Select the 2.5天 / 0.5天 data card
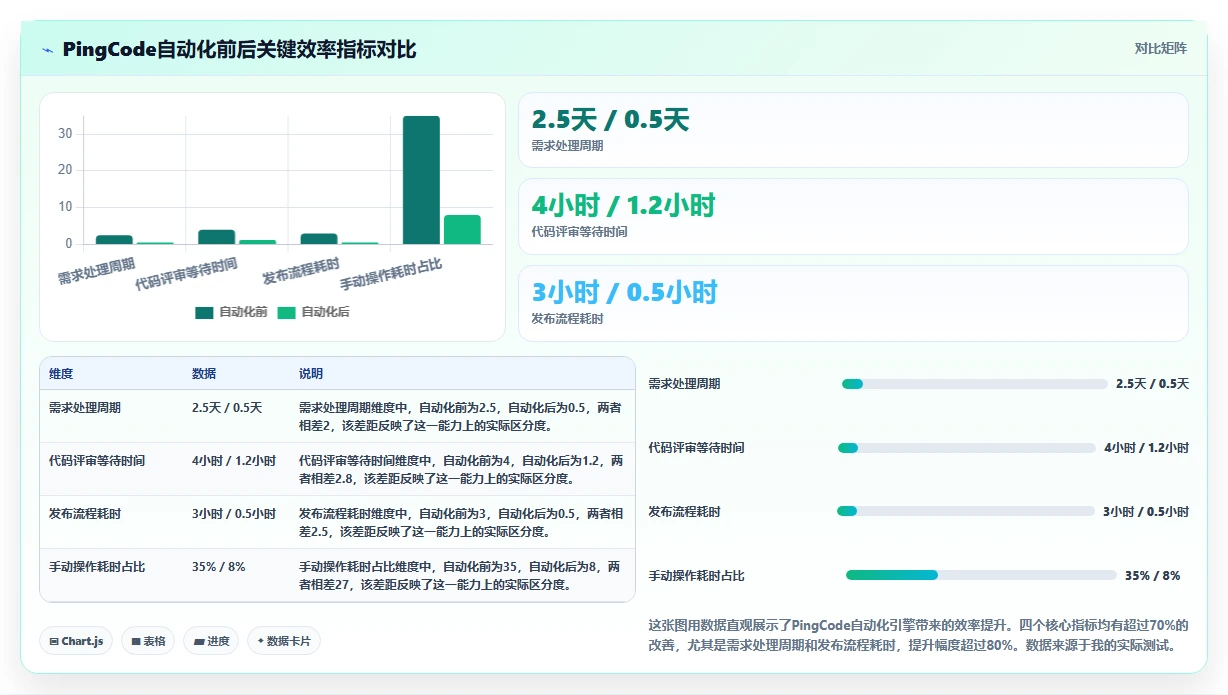 (x=853, y=130)
